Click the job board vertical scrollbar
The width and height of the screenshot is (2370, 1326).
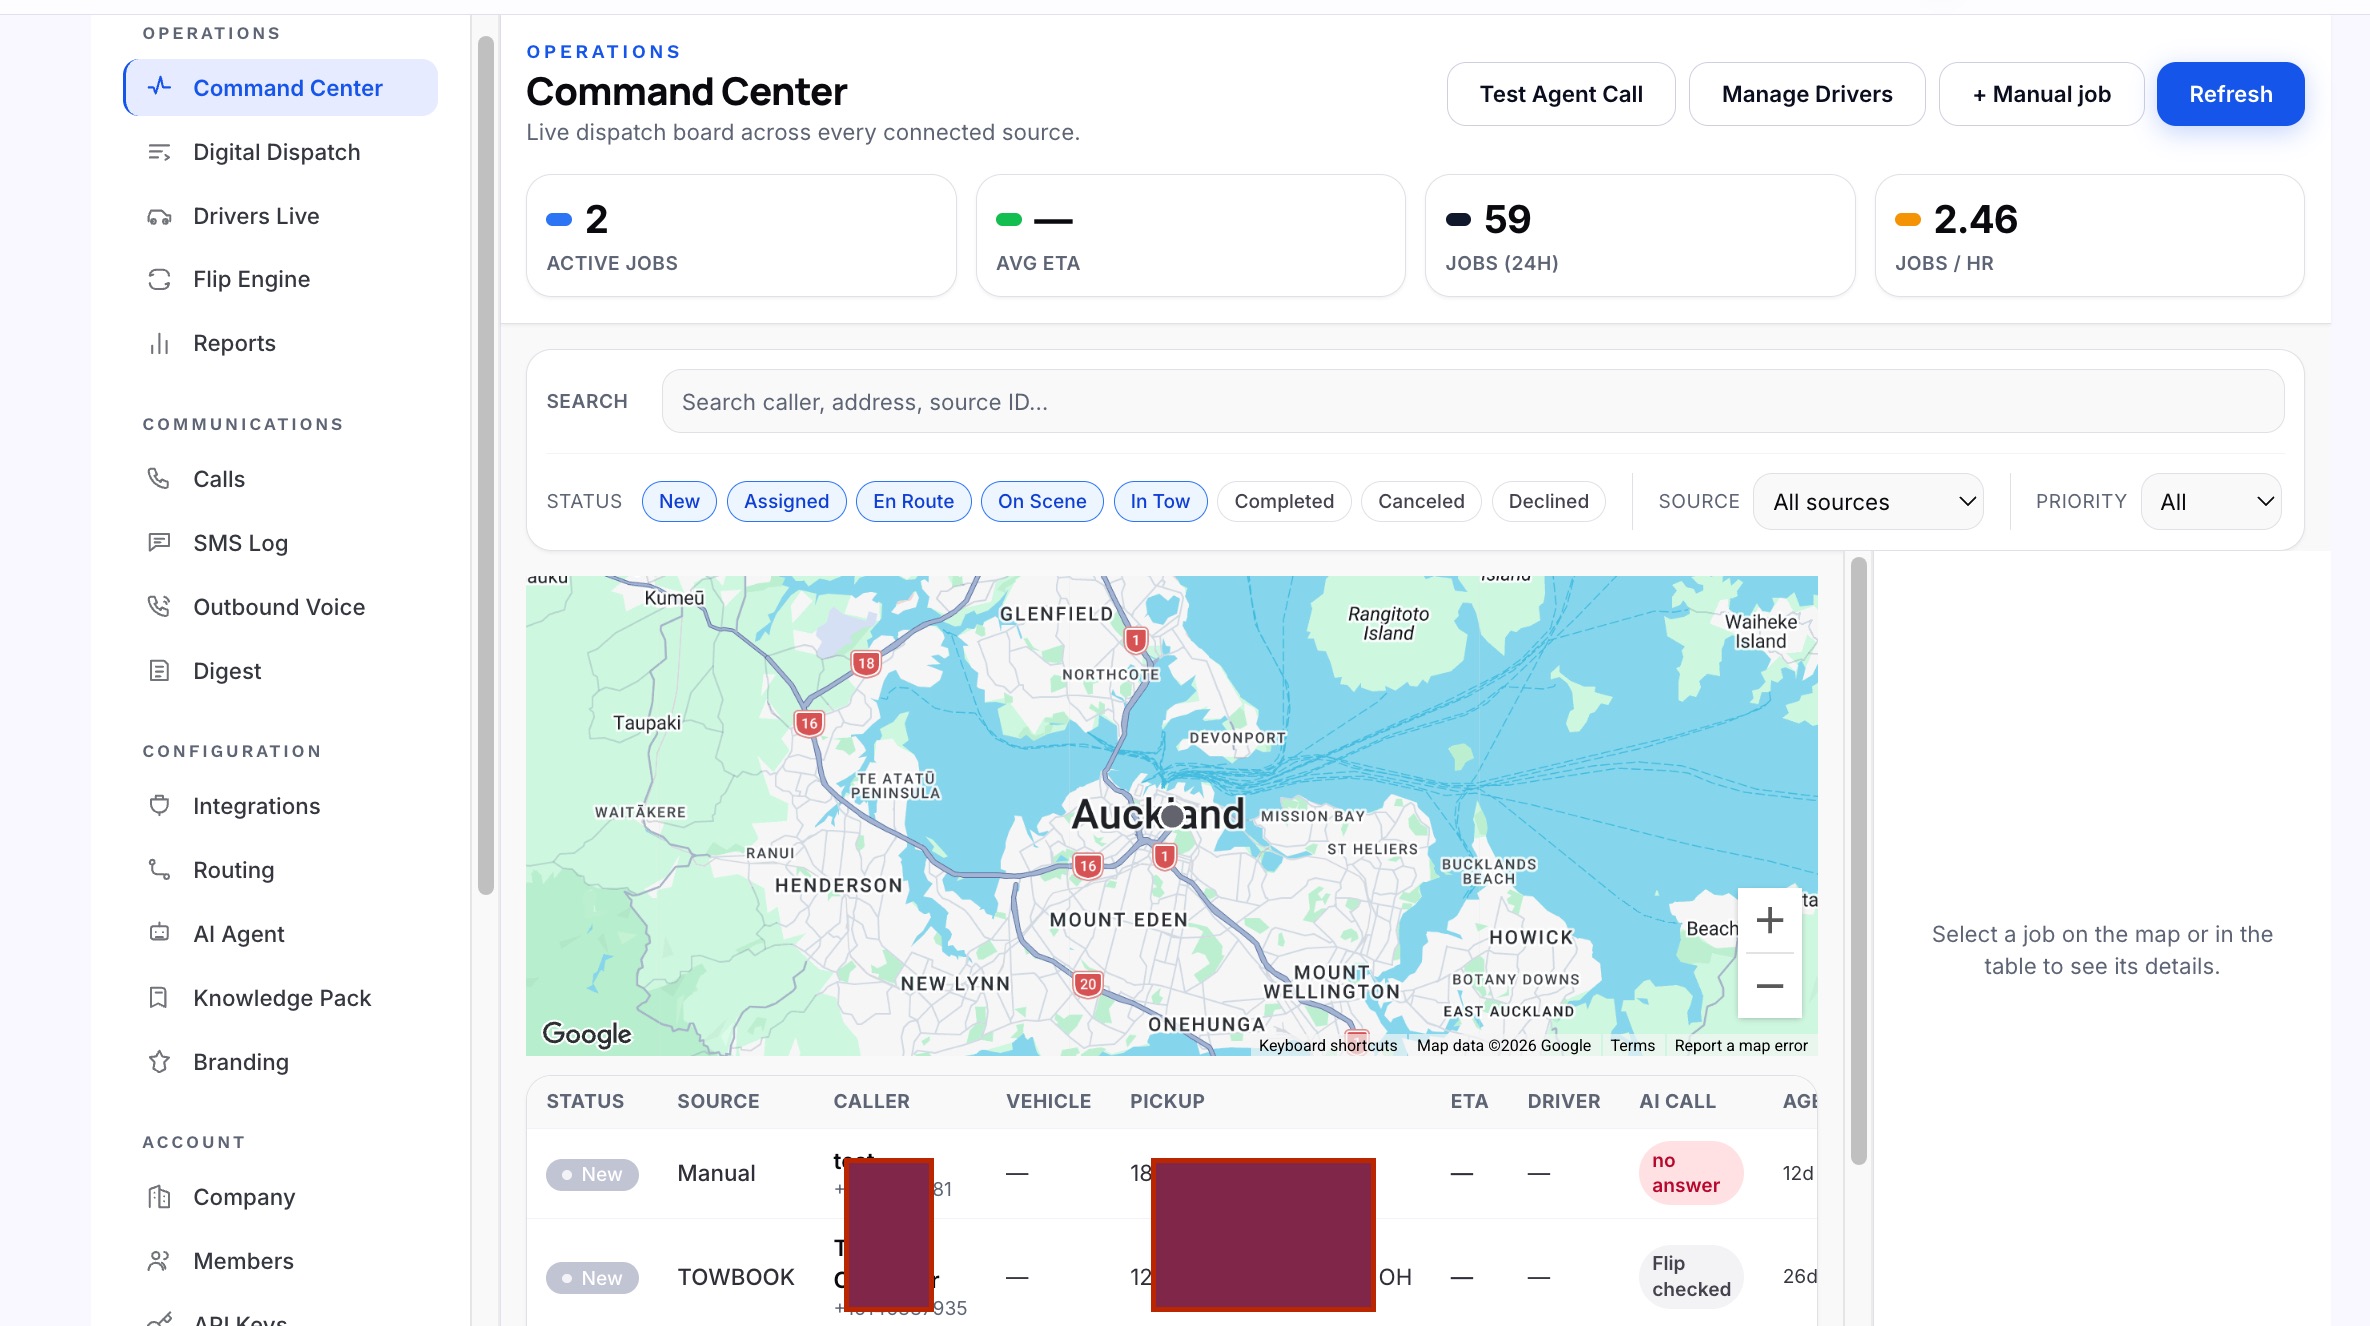pyautogui.click(x=1858, y=860)
